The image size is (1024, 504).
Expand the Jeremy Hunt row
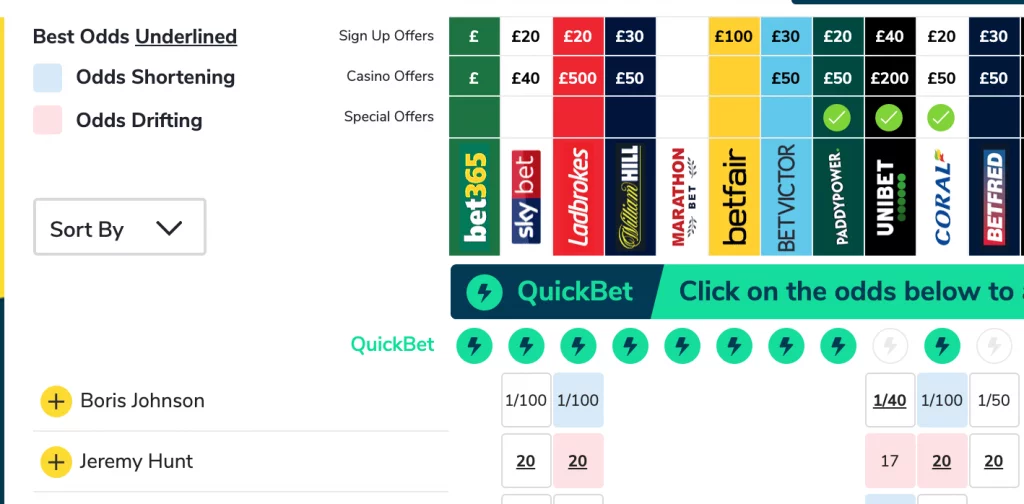coord(56,462)
